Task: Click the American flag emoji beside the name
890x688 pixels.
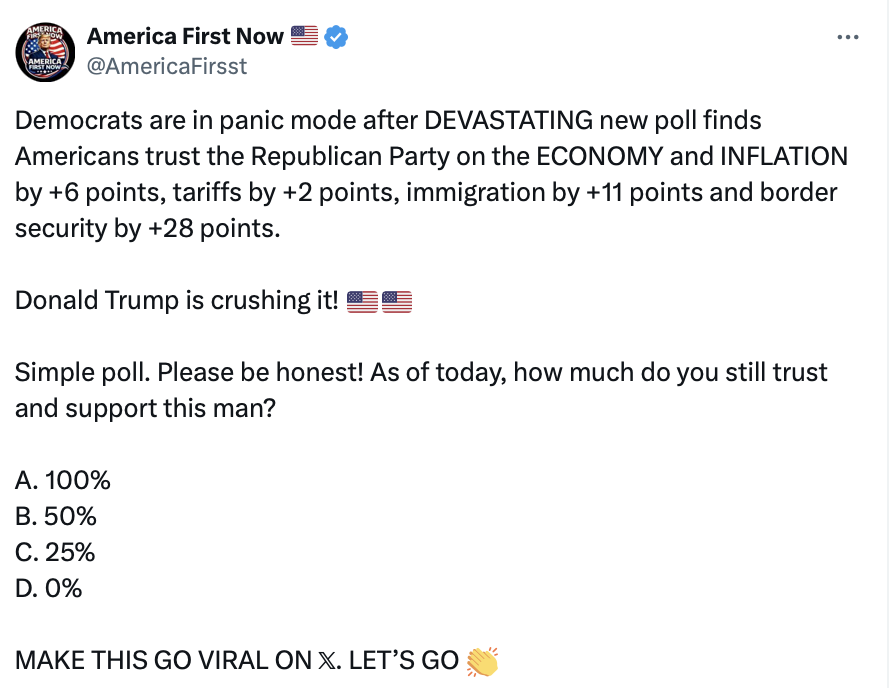Action: (x=302, y=36)
